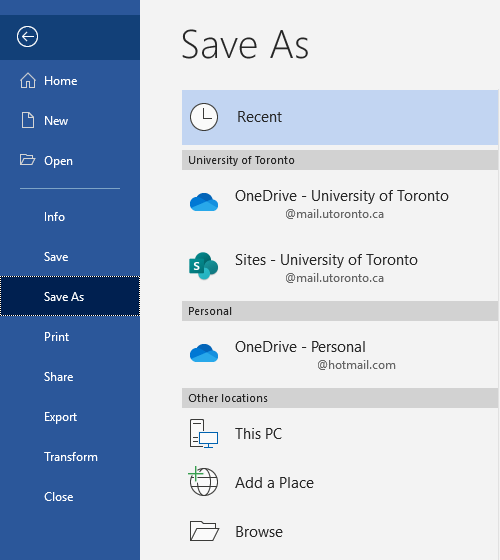Open the Share page
Viewport: 500px width, 560px height.
[x=70, y=377]
